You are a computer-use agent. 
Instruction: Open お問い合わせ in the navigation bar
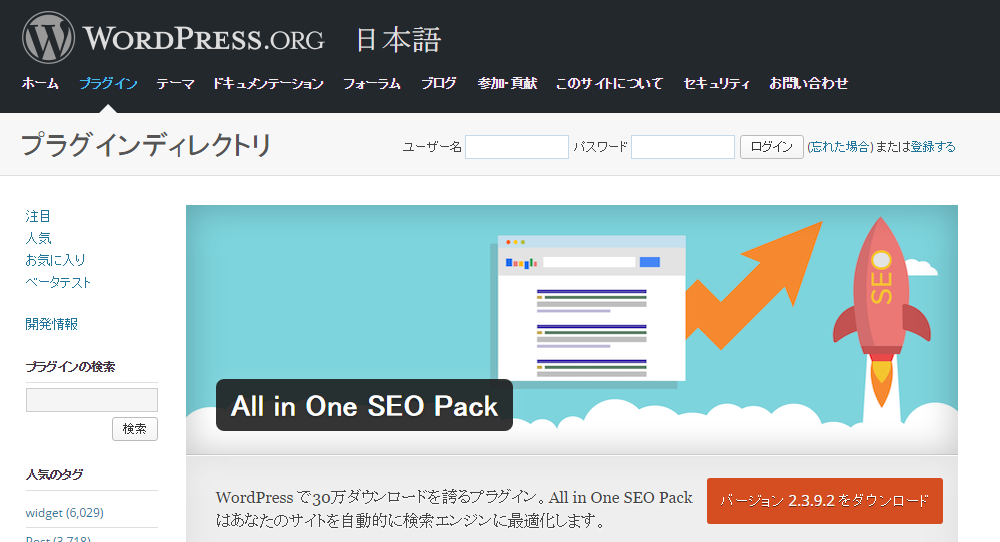pos(808,84)
